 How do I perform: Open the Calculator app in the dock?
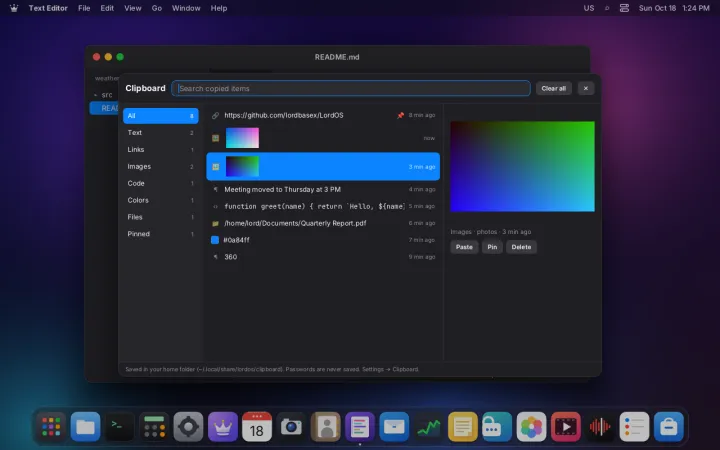tap(154, 427)
